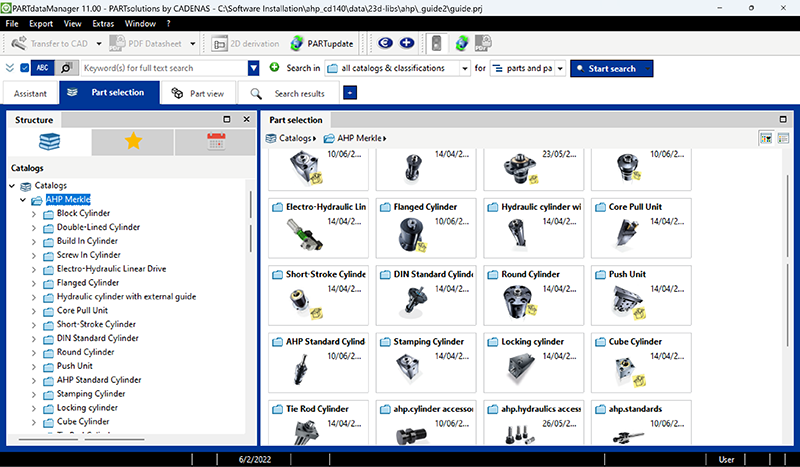
Task: Open the favorites star tab
Action: click(x=133, y=141)
